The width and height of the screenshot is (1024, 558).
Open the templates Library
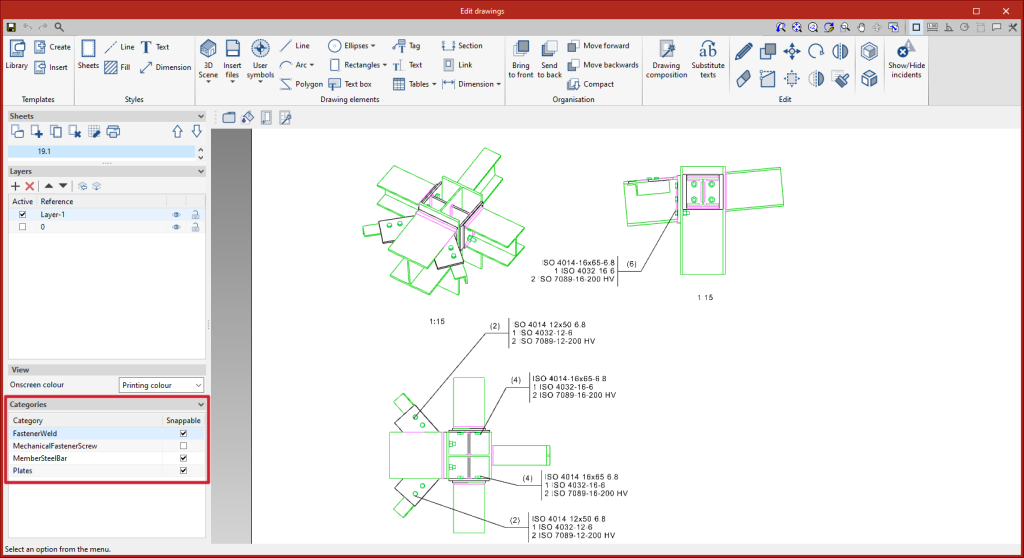[16, 54]
